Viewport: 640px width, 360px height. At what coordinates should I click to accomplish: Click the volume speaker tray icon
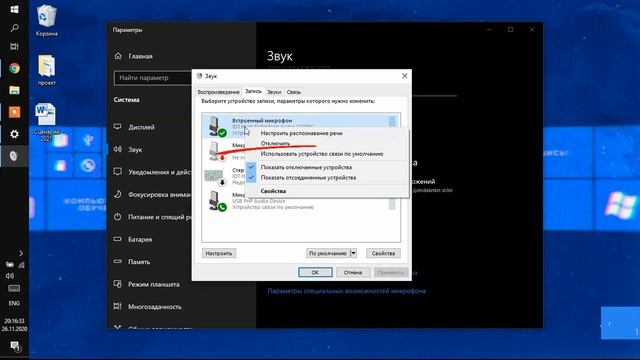pos(10,276)
